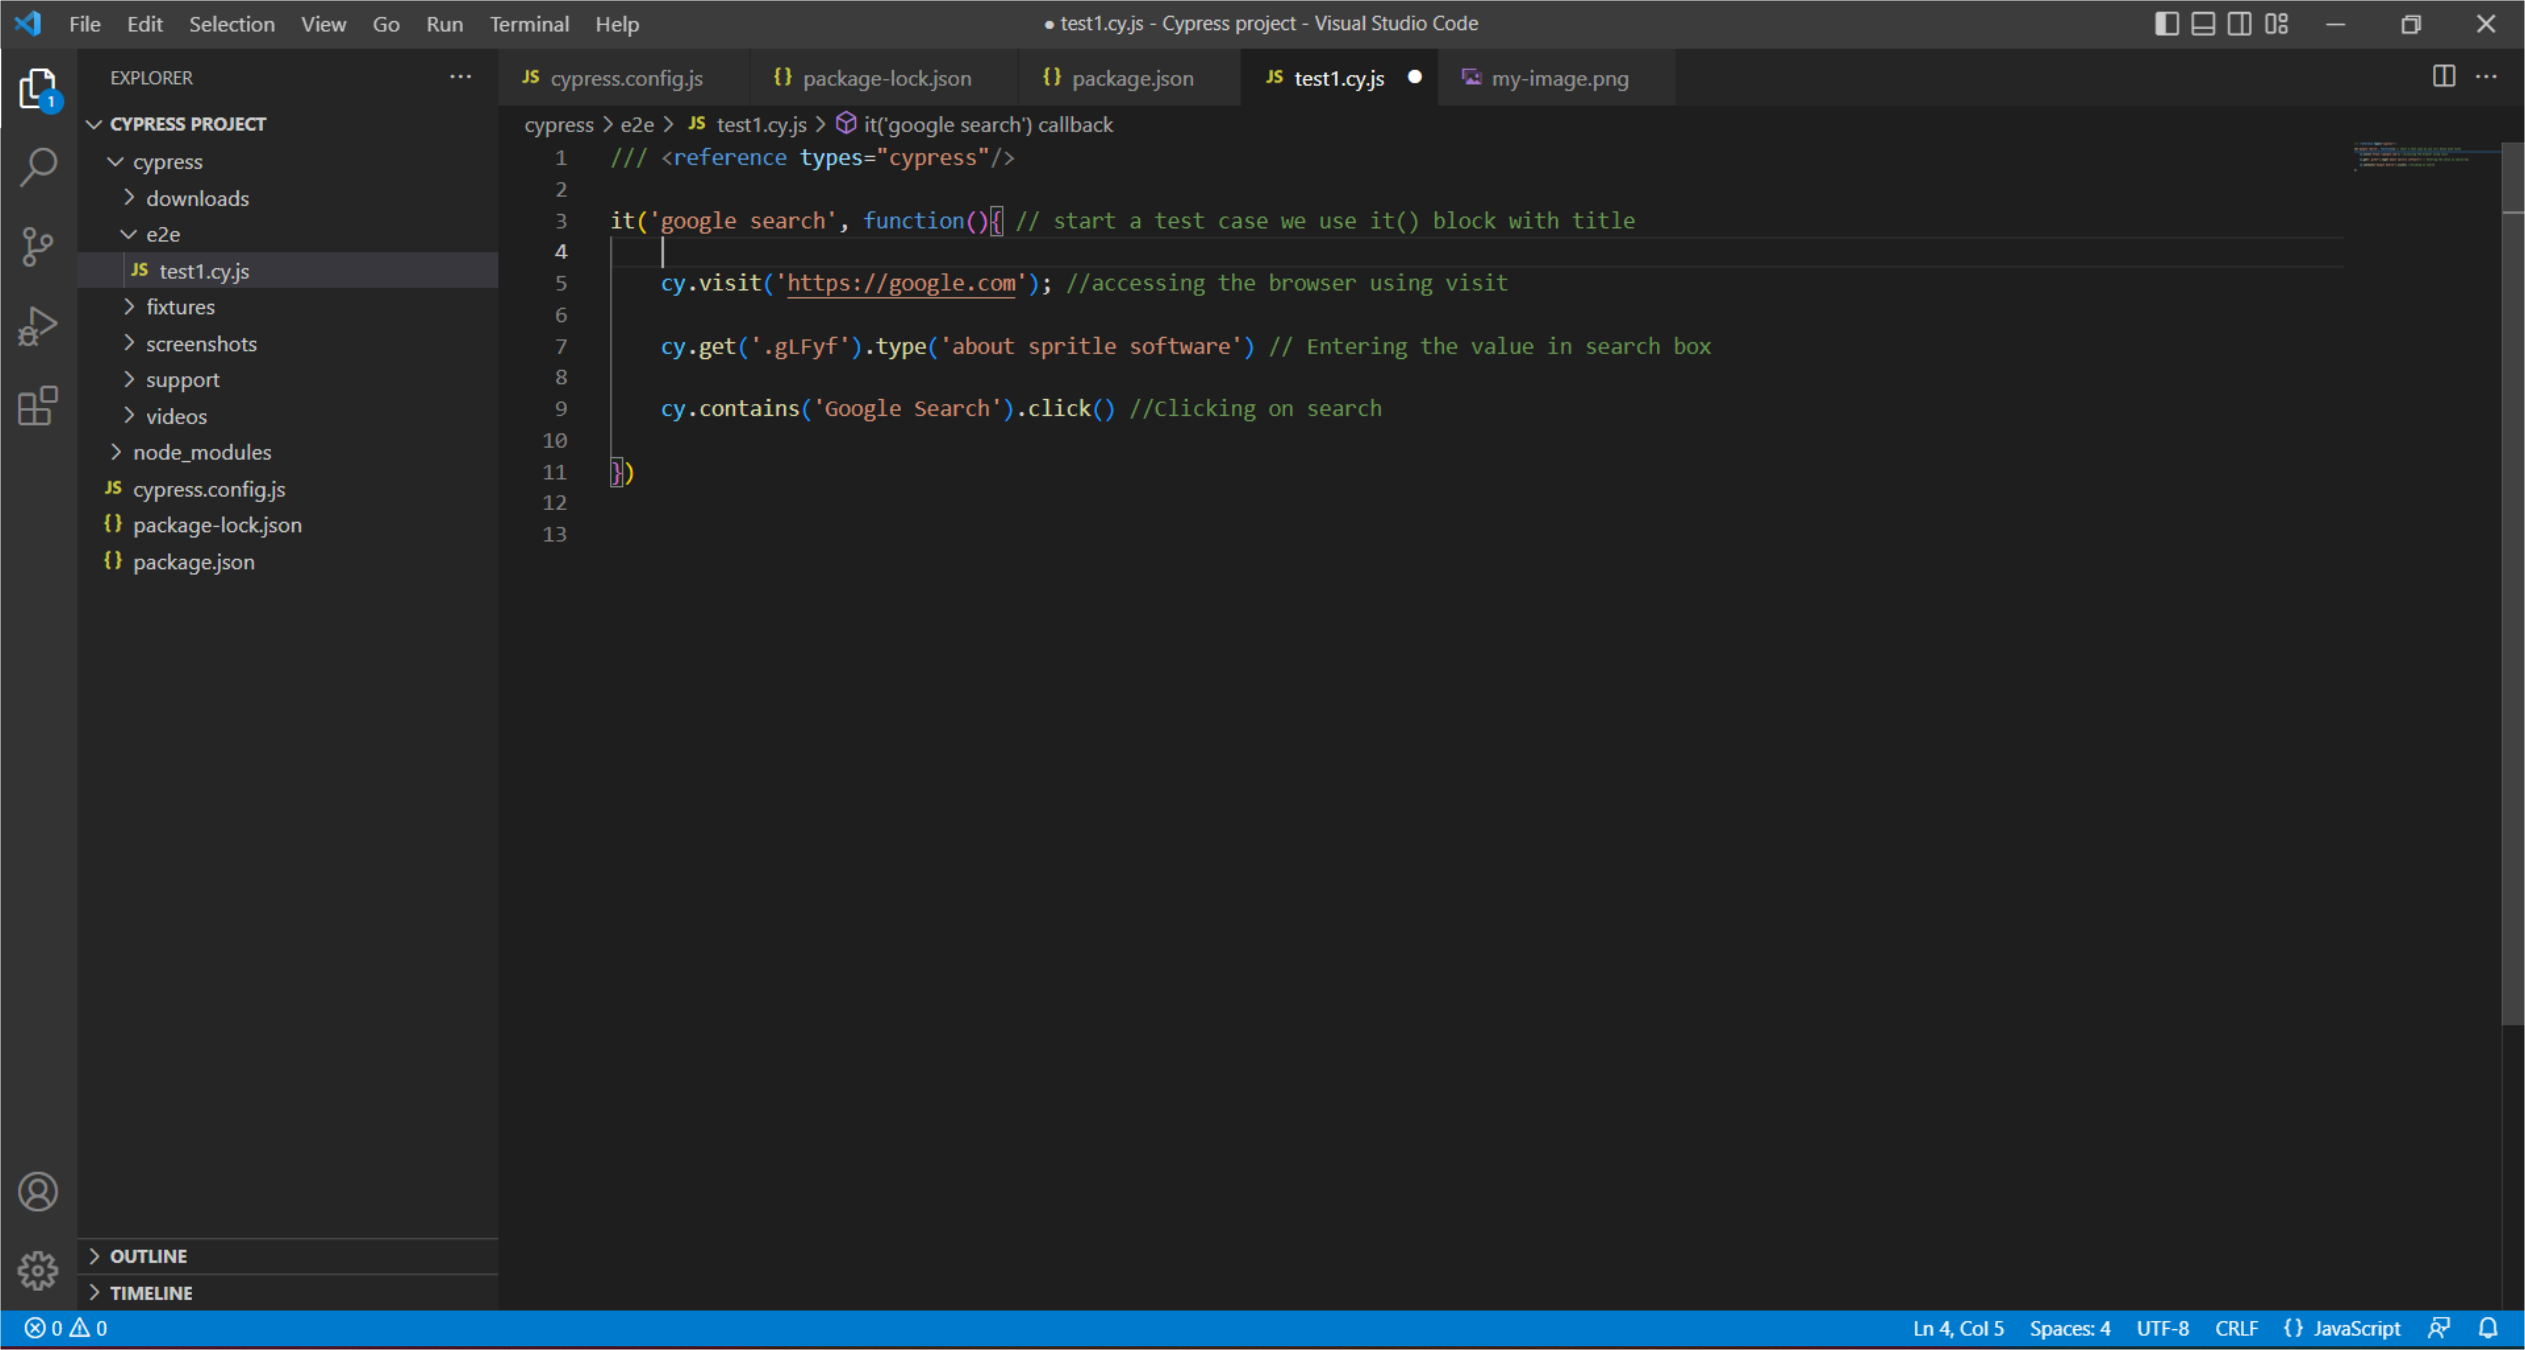Screen dimensions: 2525x1350
Task: Open the Accounts menu icon
Action: [x=38, y=1191]
